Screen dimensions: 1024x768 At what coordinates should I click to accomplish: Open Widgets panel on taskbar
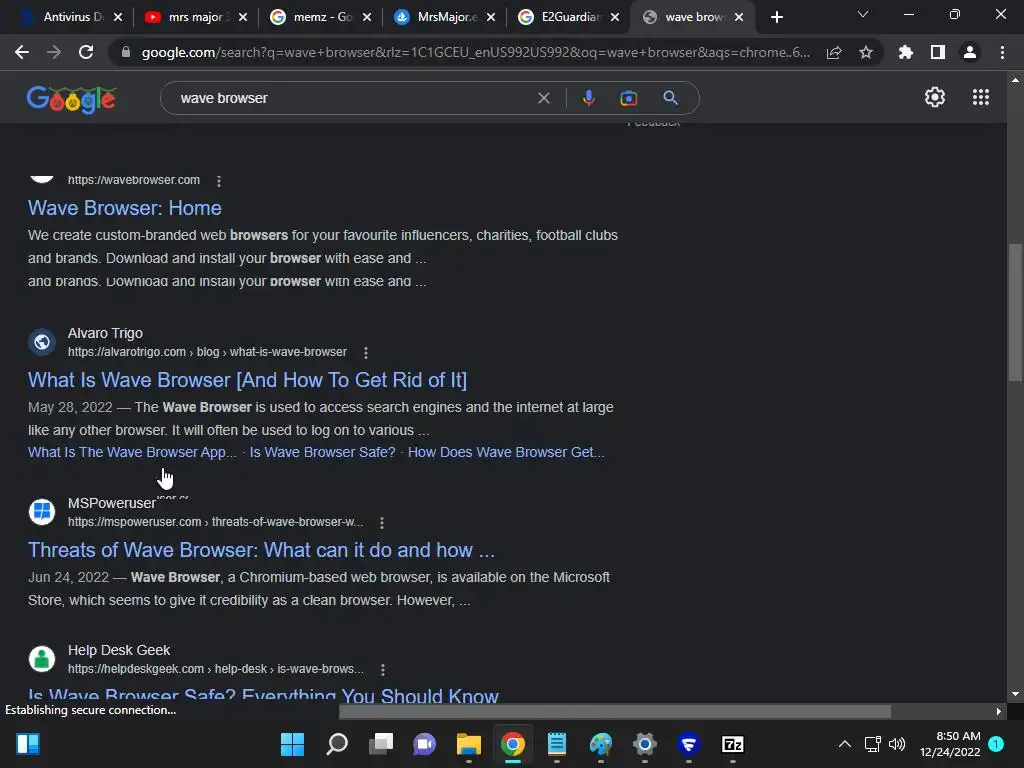pos(28,744)
